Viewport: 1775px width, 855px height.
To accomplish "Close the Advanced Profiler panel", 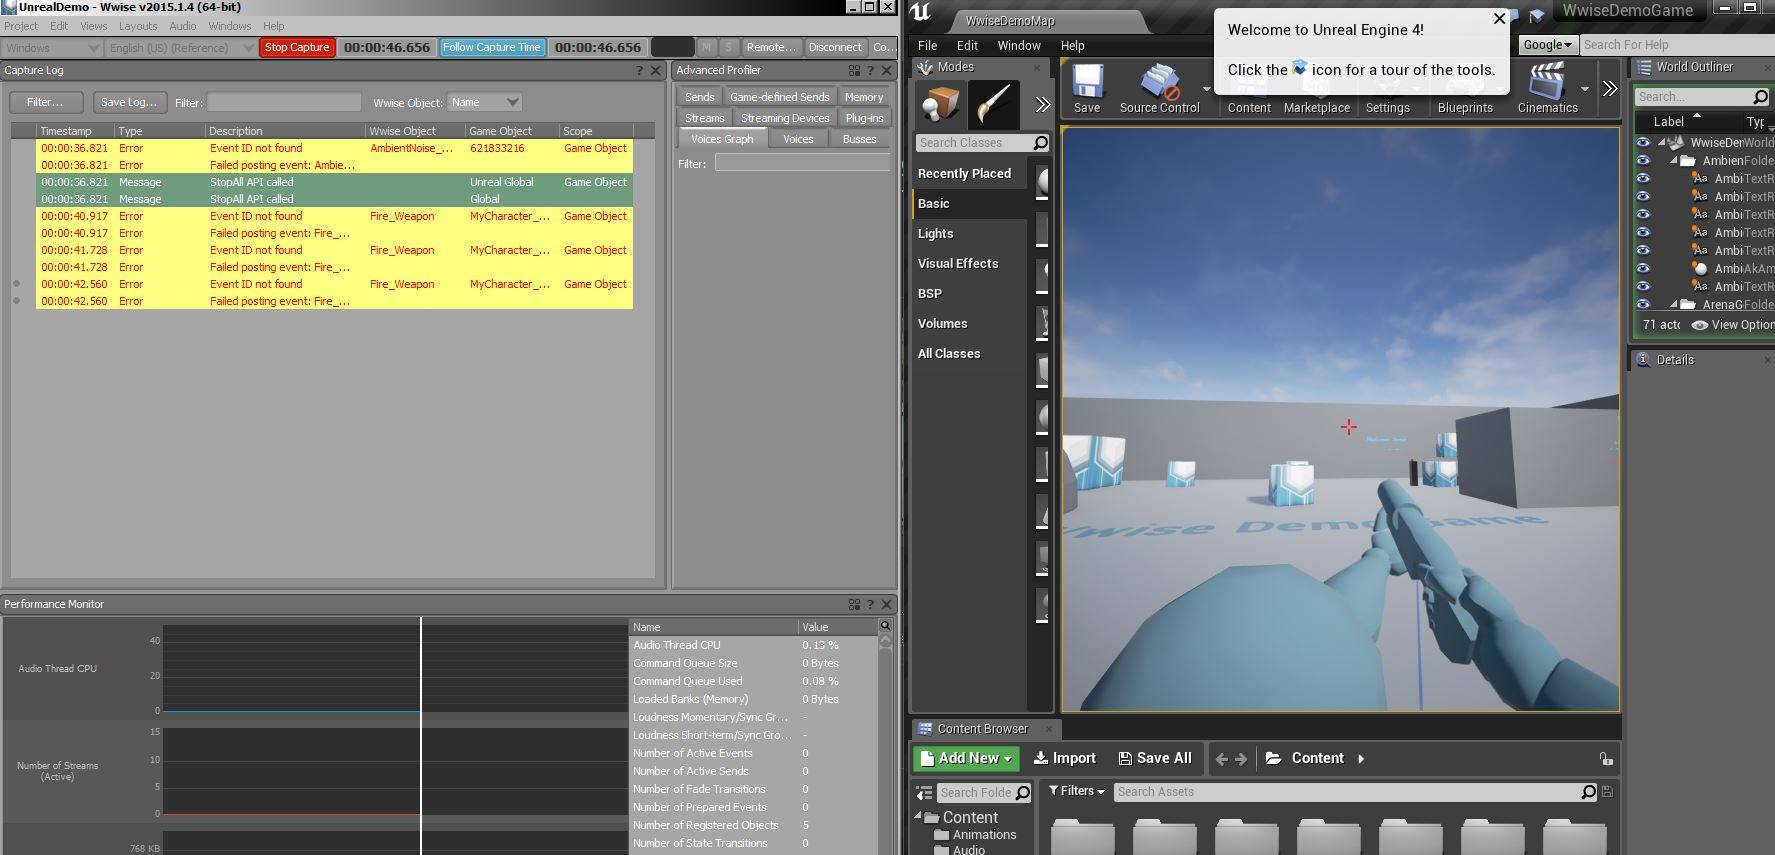I will [x=886, y=70].
